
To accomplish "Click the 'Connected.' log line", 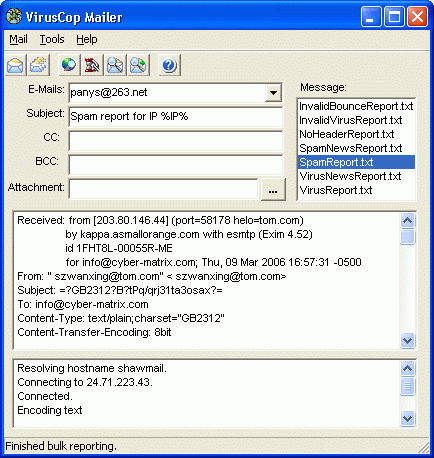I will [45, 396].
